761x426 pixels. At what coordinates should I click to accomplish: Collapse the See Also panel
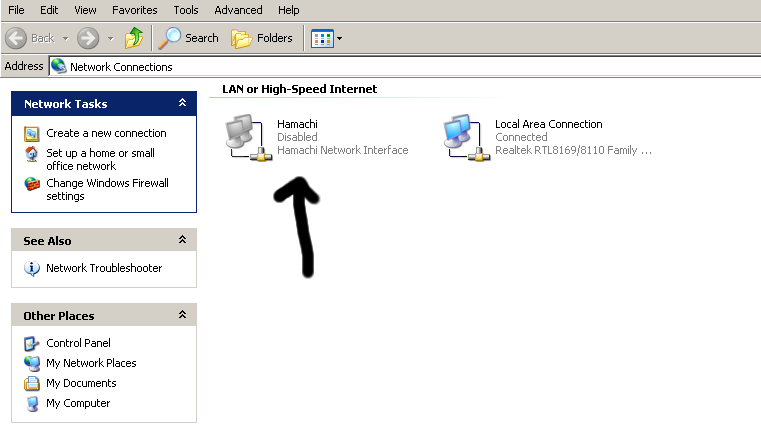click(x=182, y=240)
